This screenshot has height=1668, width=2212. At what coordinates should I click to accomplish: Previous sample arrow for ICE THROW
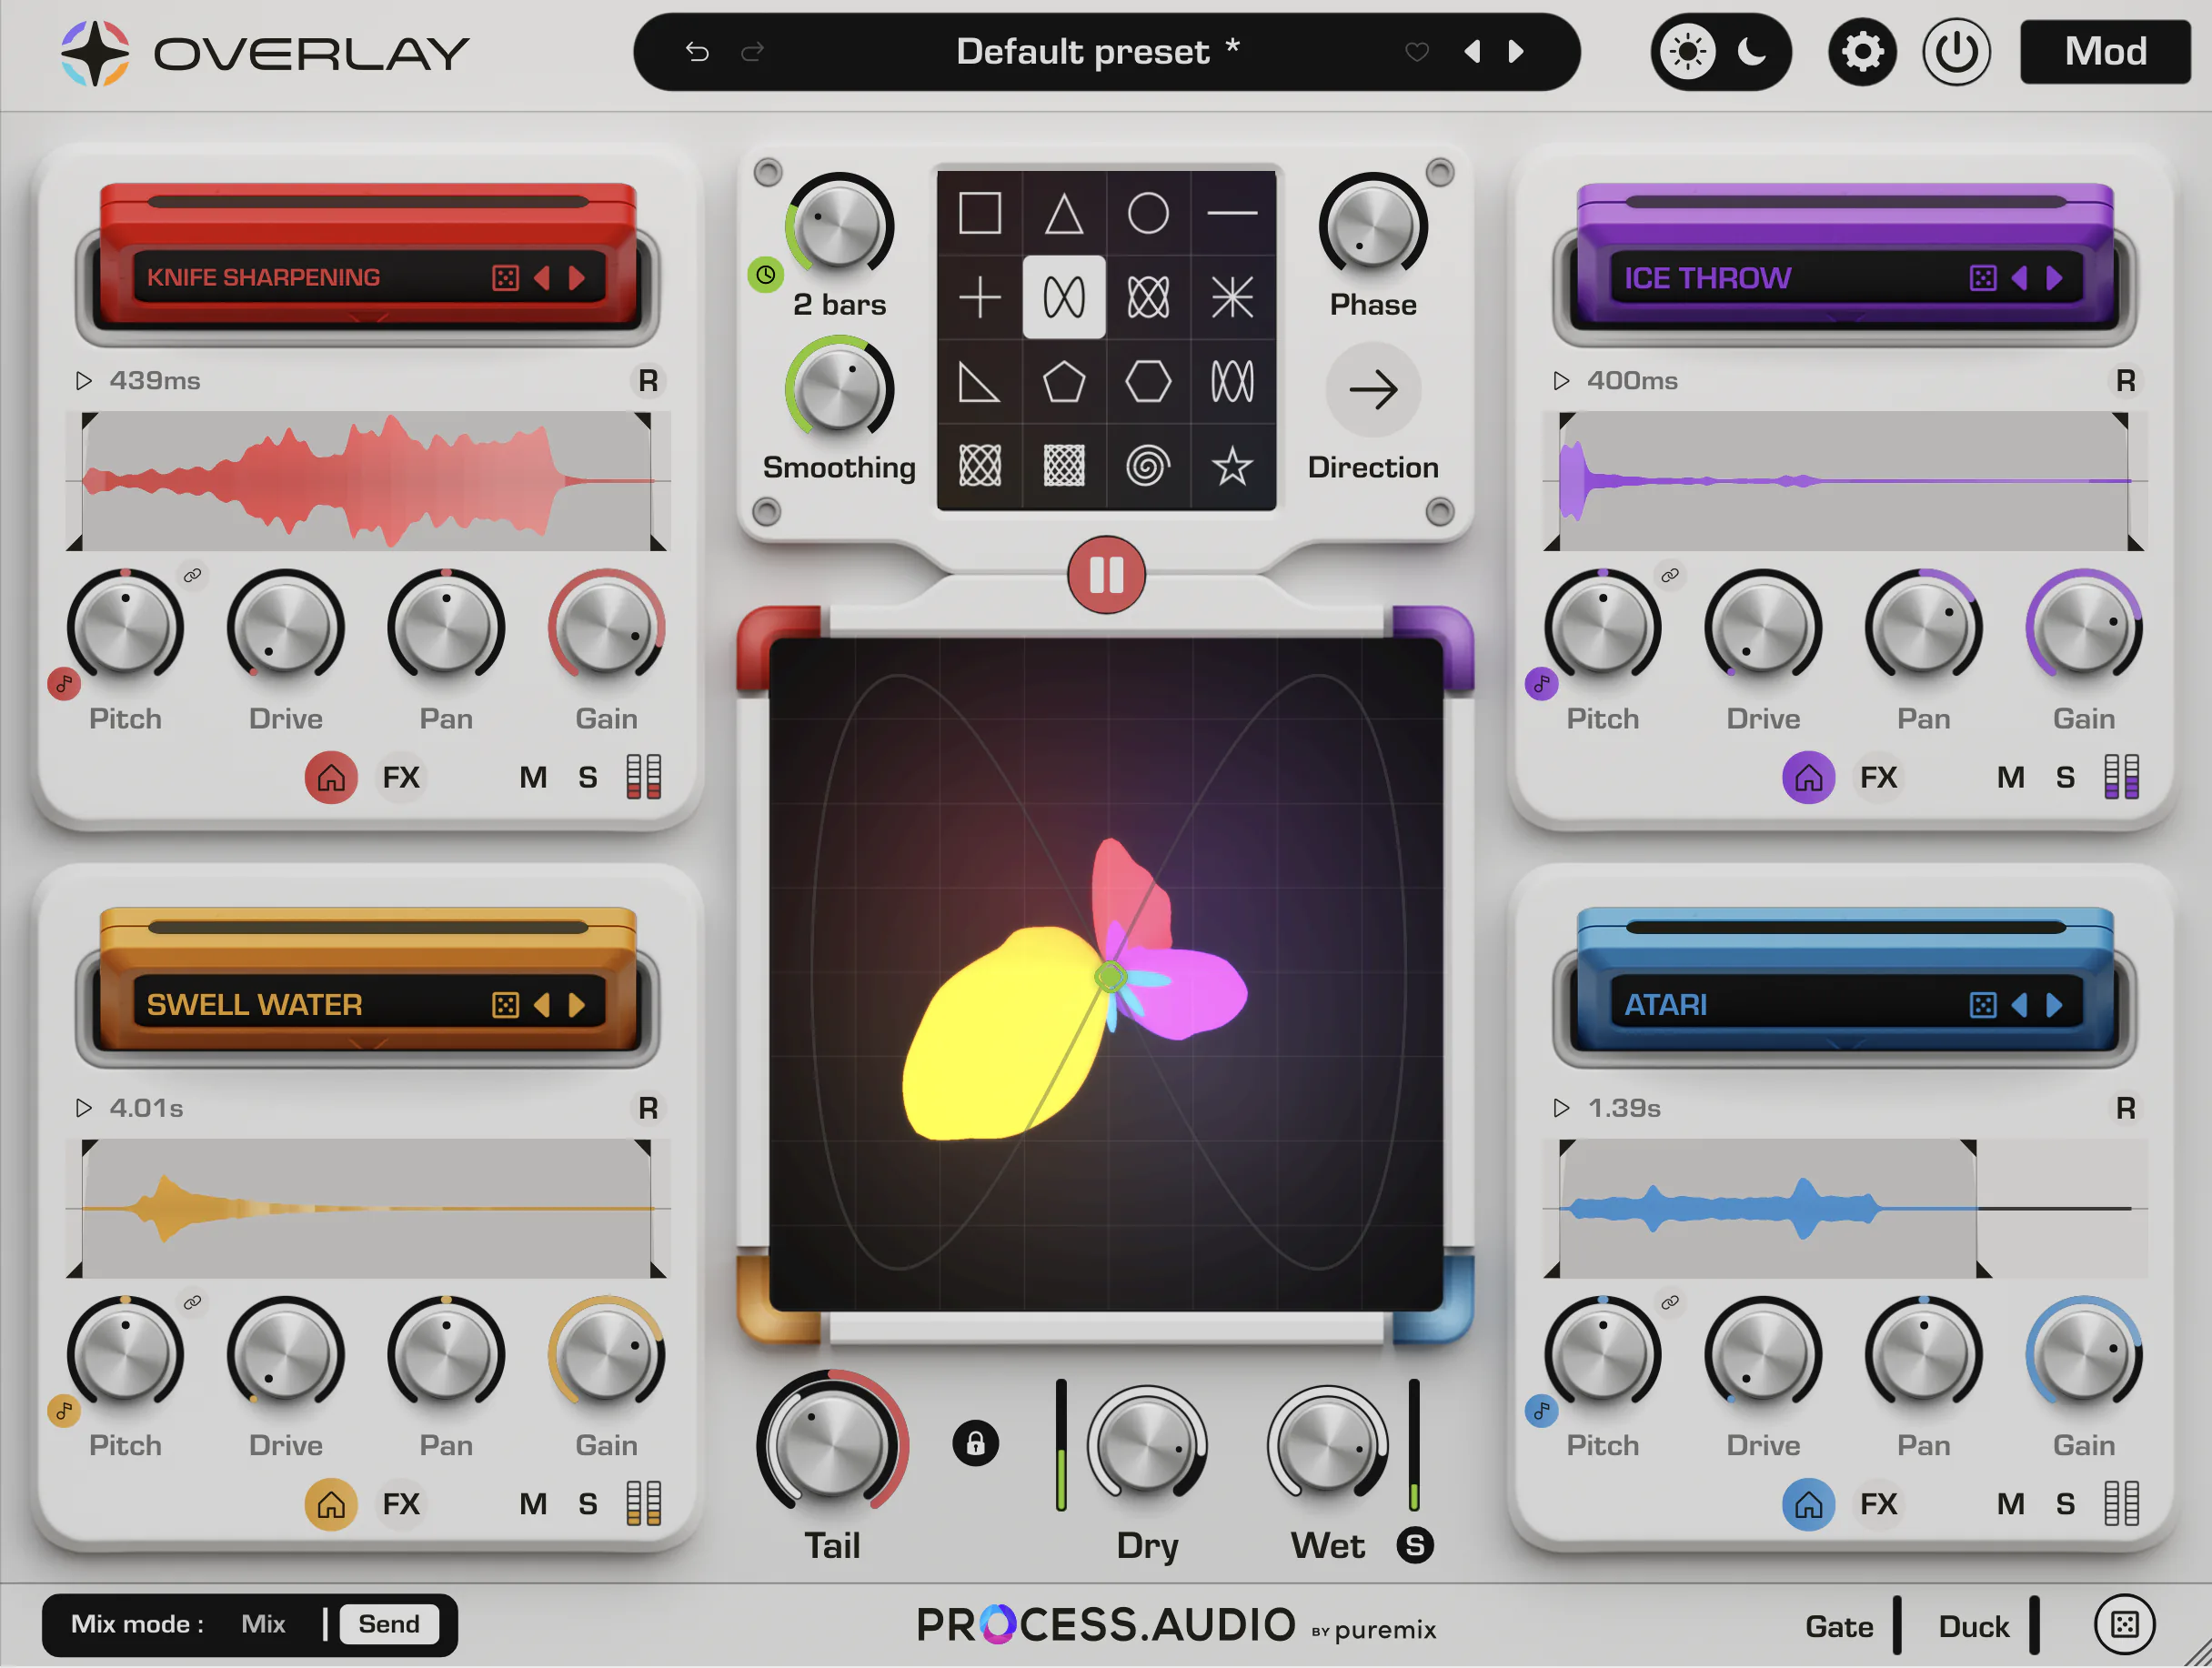coord(2018,277)
